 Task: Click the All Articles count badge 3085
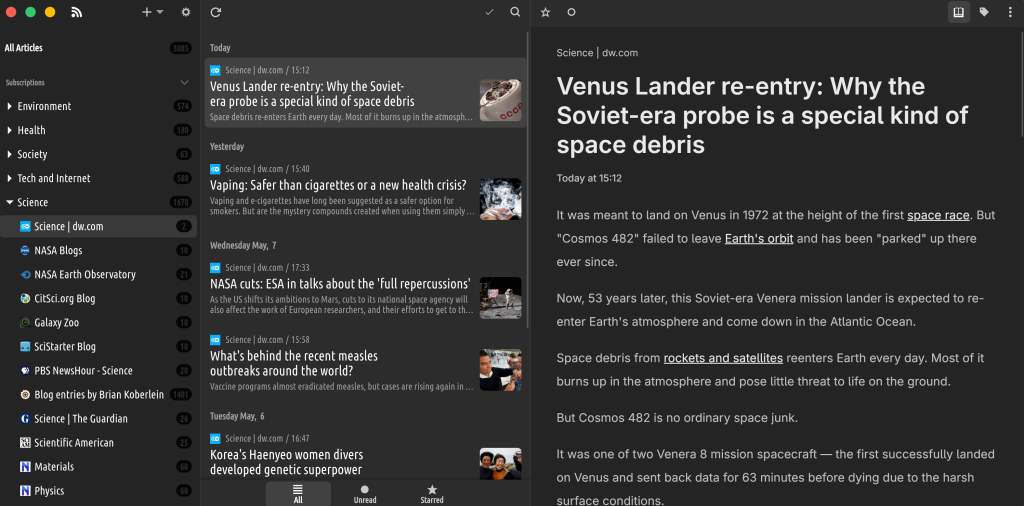pyautogui.click(x=180, y=48)
